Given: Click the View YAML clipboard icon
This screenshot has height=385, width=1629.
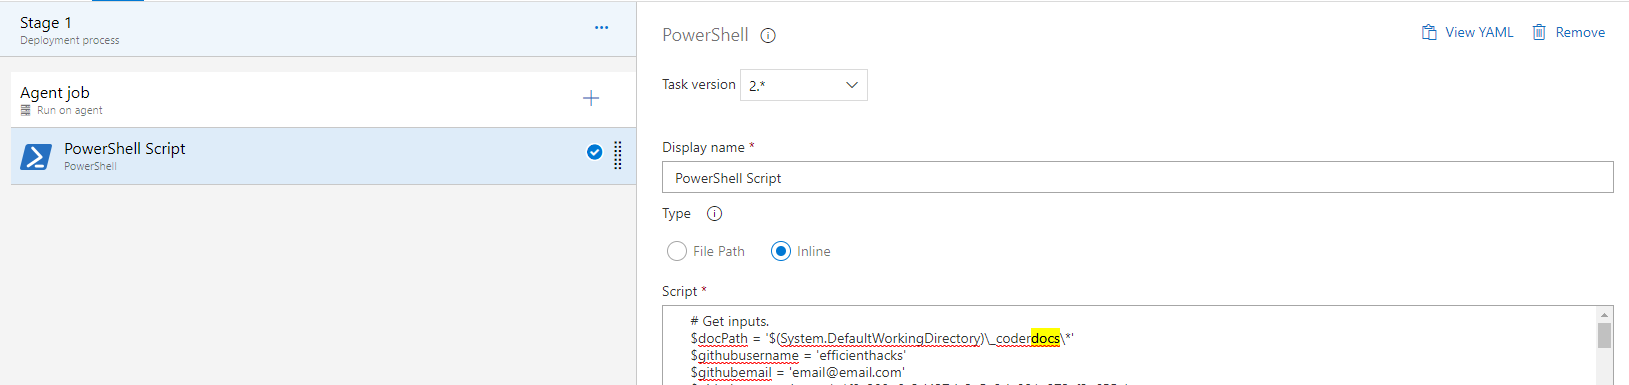Looking at the screenshot, I should click(1429, 32).
